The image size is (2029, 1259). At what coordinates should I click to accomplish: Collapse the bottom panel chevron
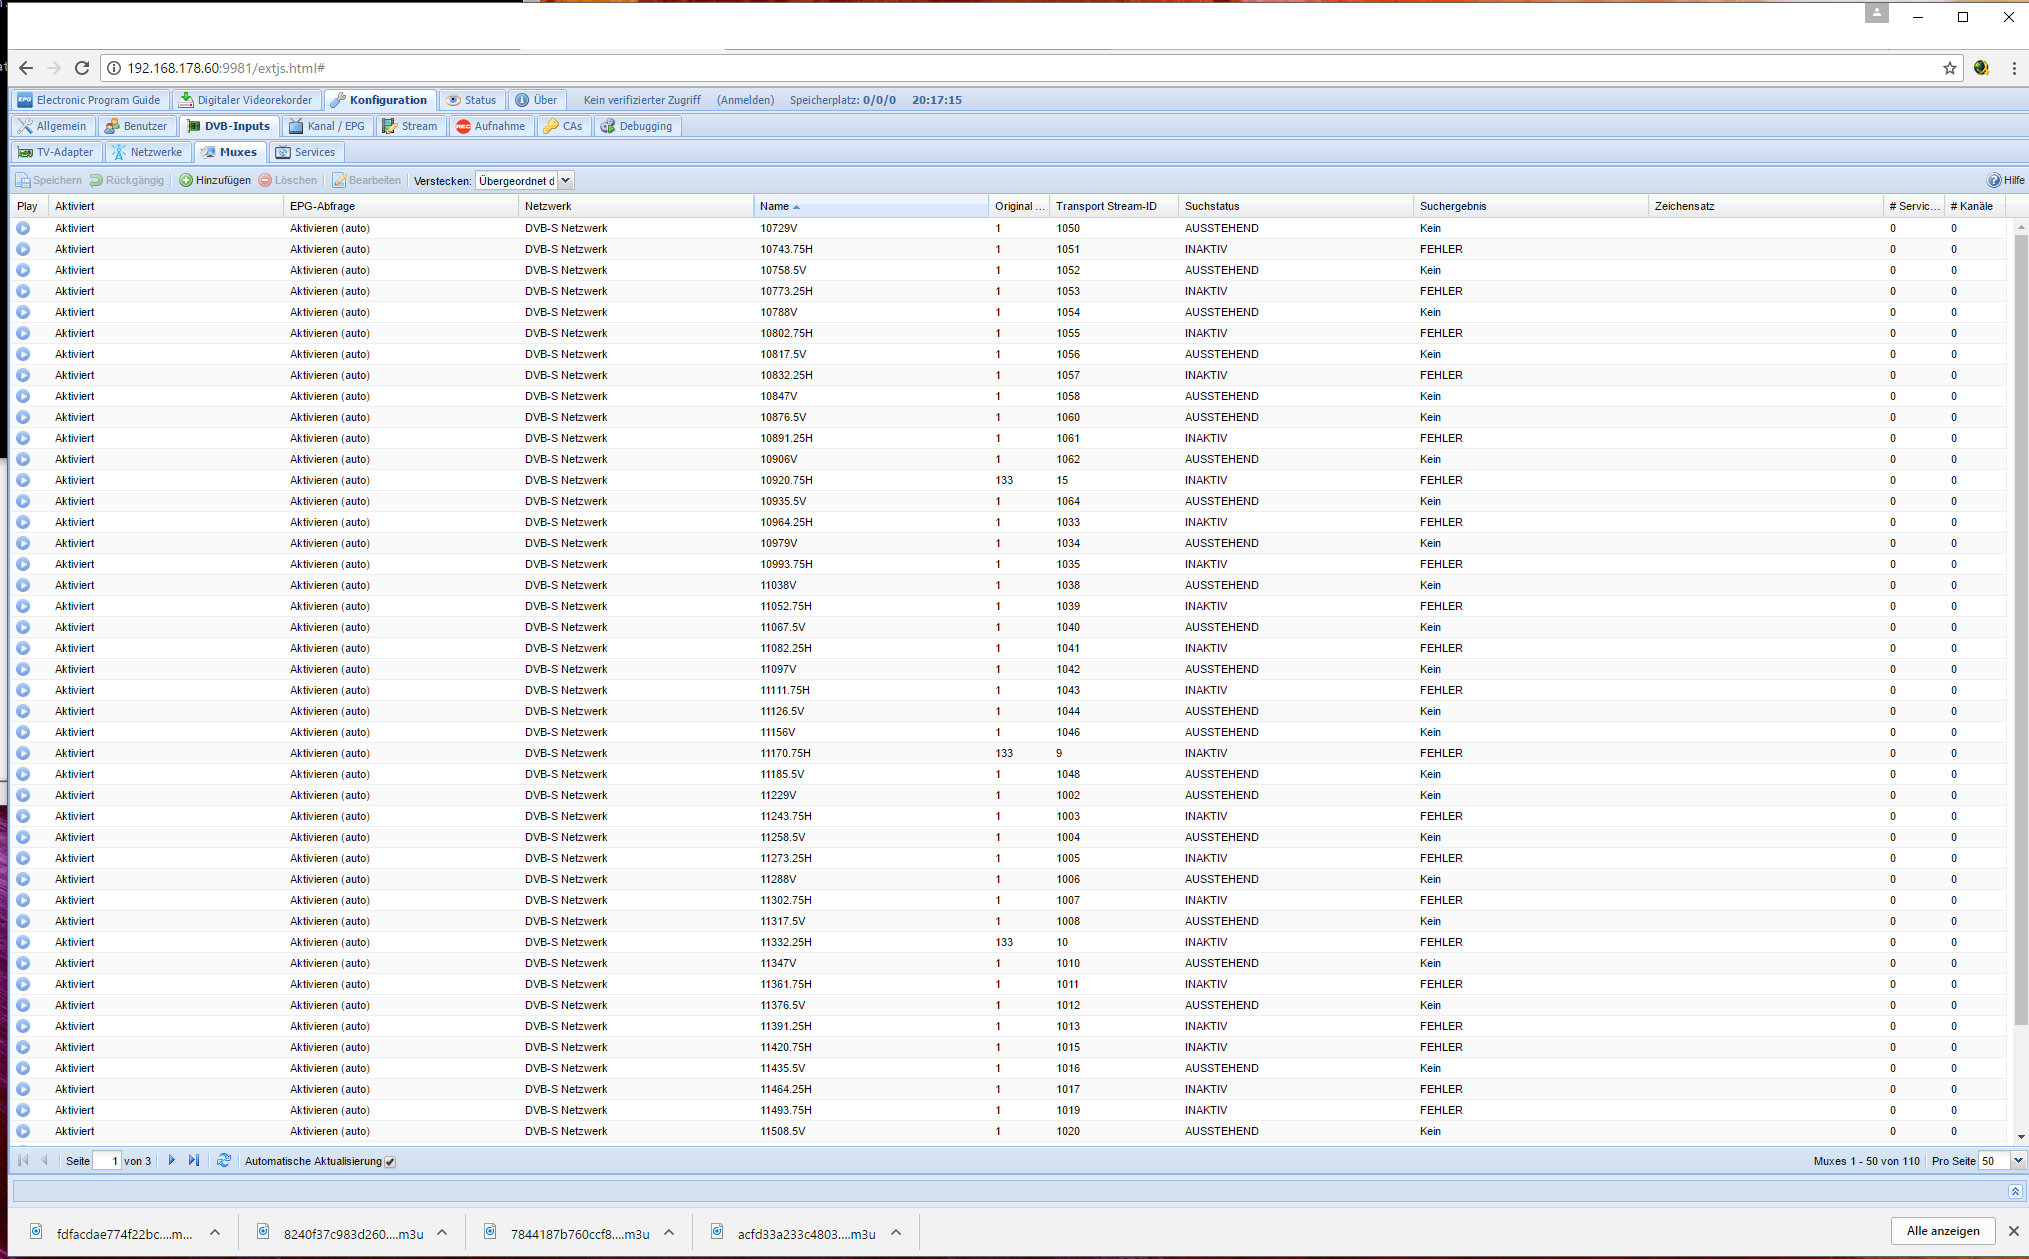tap(2014, 1191)
